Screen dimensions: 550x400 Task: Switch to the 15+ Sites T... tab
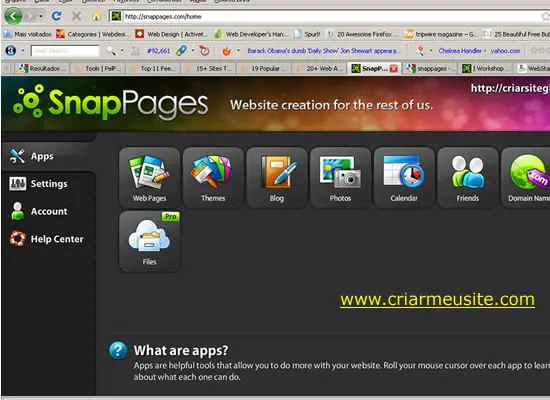(209, 68)
